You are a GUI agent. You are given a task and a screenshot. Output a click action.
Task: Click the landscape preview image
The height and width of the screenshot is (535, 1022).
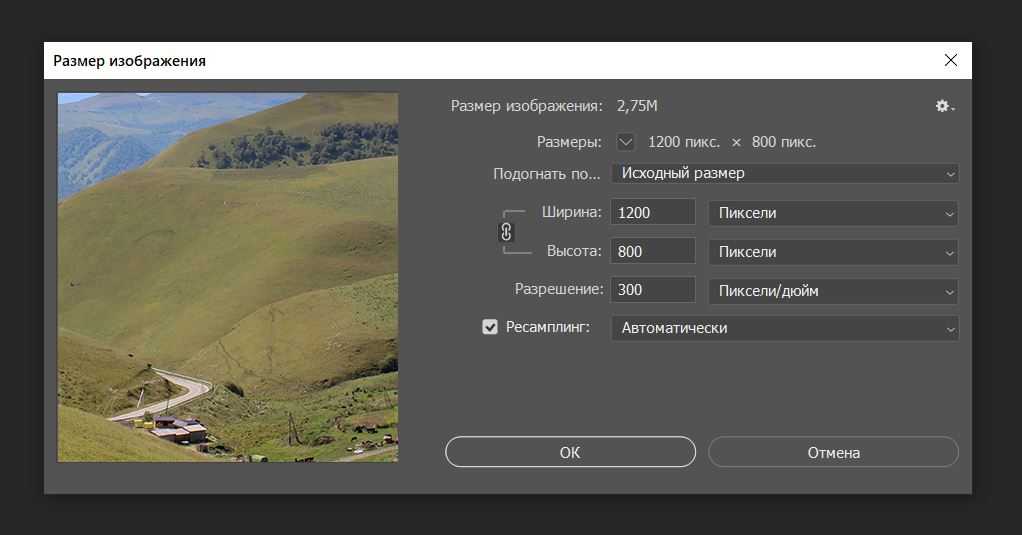[x=228, y=277]
